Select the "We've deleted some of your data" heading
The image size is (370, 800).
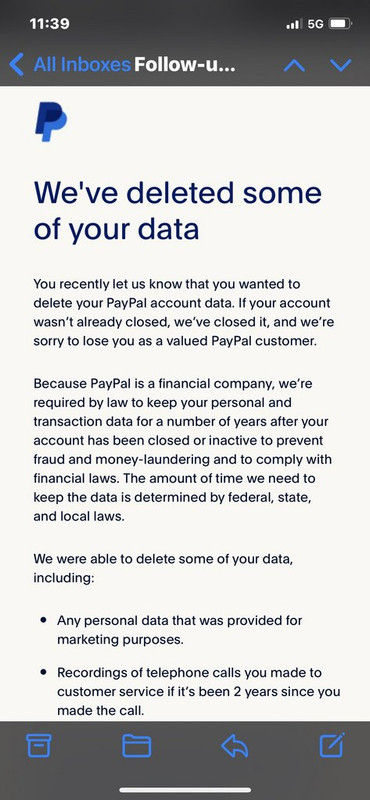pos(178,210)
